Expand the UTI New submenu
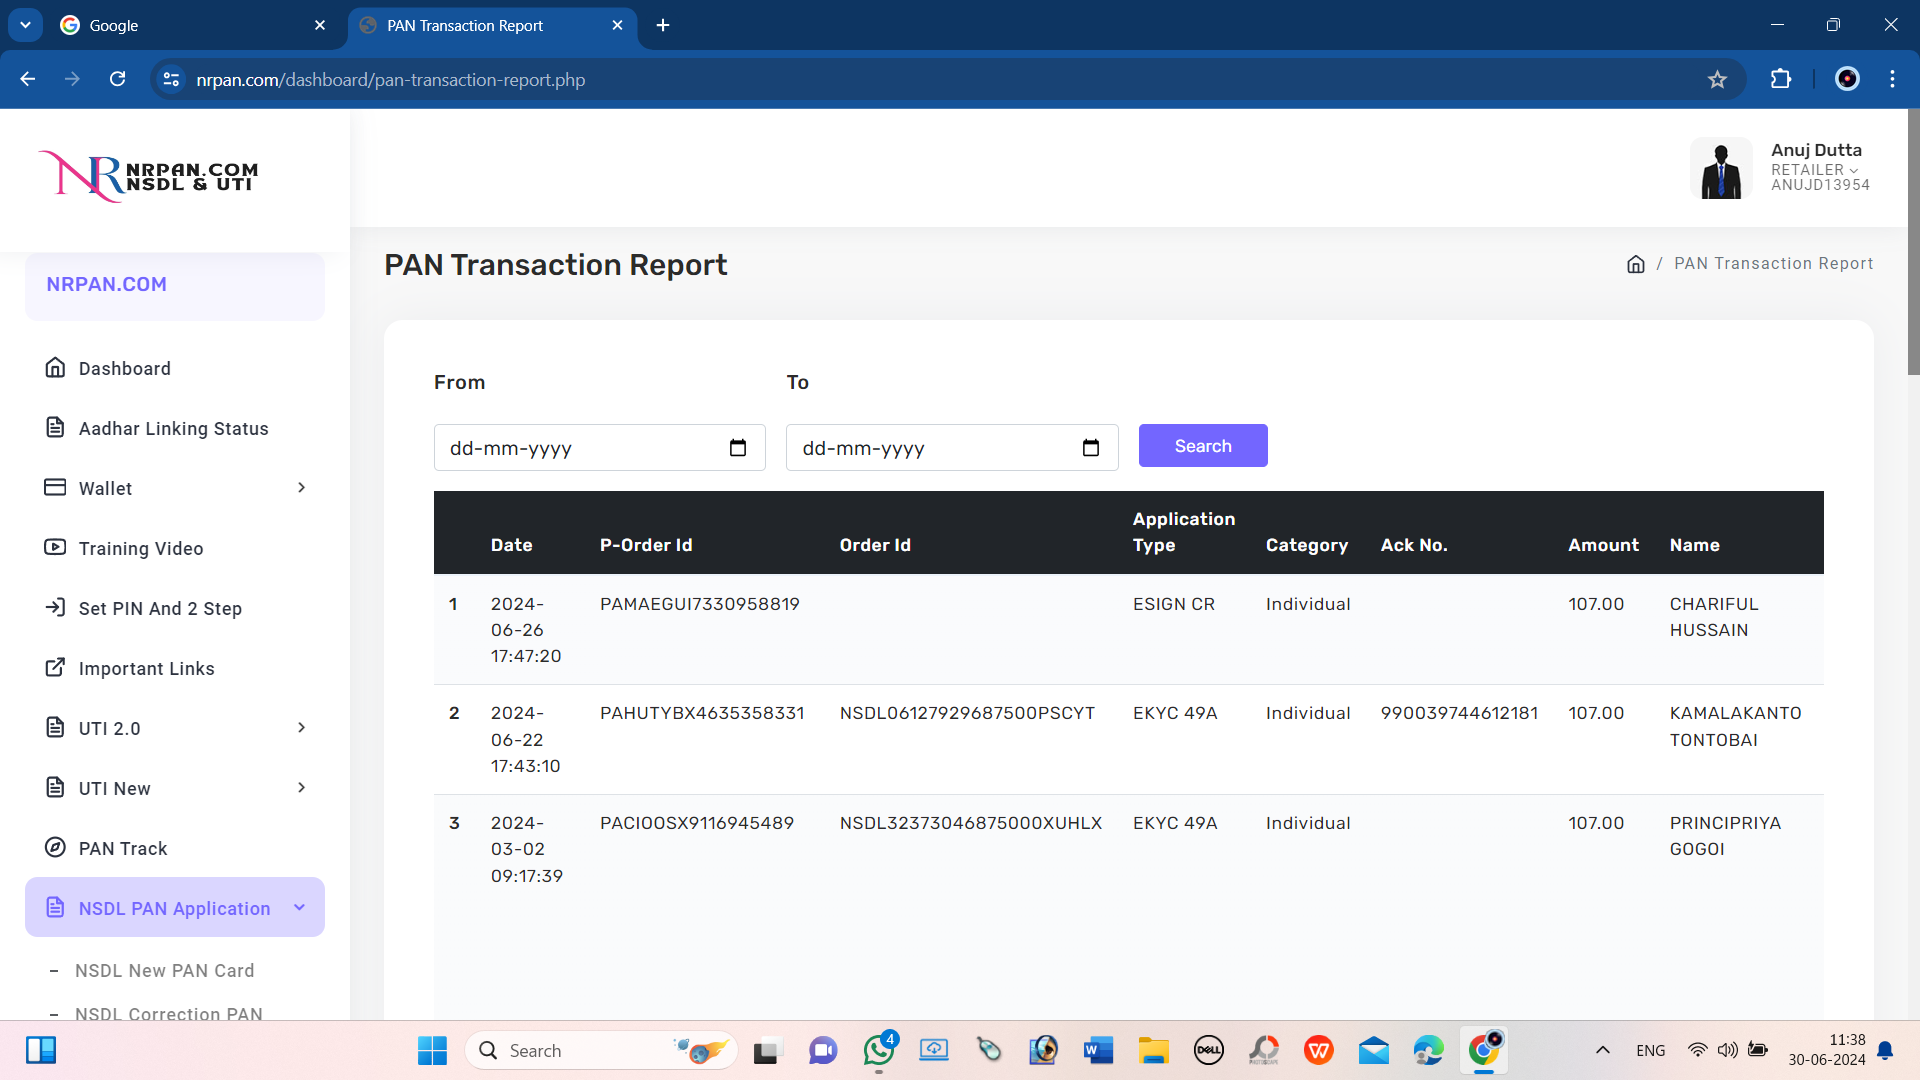1920x1080 pixels. [x=301, y=788]
